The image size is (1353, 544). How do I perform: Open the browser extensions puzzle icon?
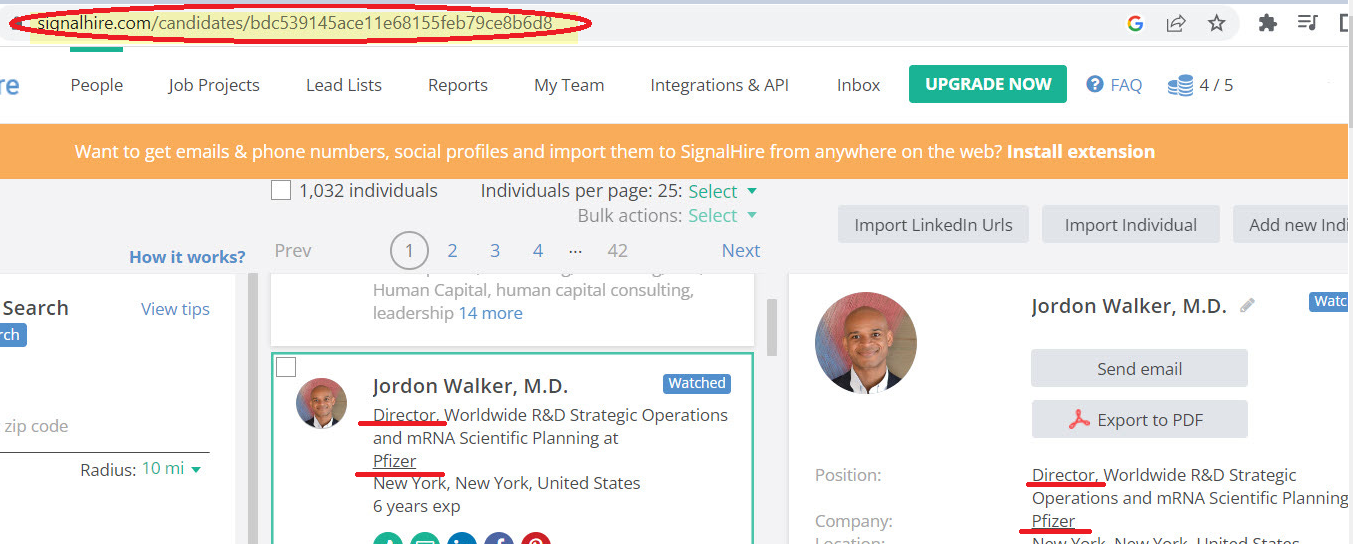tap(1267, 23)
